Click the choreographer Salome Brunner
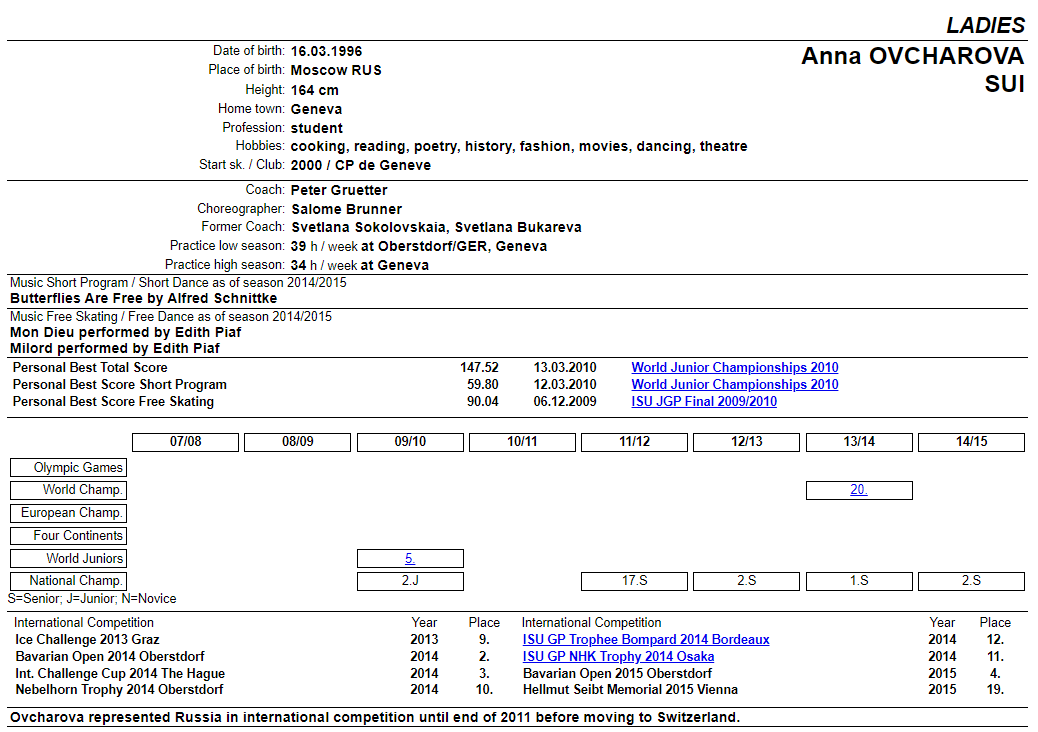The image size is (1038, 732). 347,209
